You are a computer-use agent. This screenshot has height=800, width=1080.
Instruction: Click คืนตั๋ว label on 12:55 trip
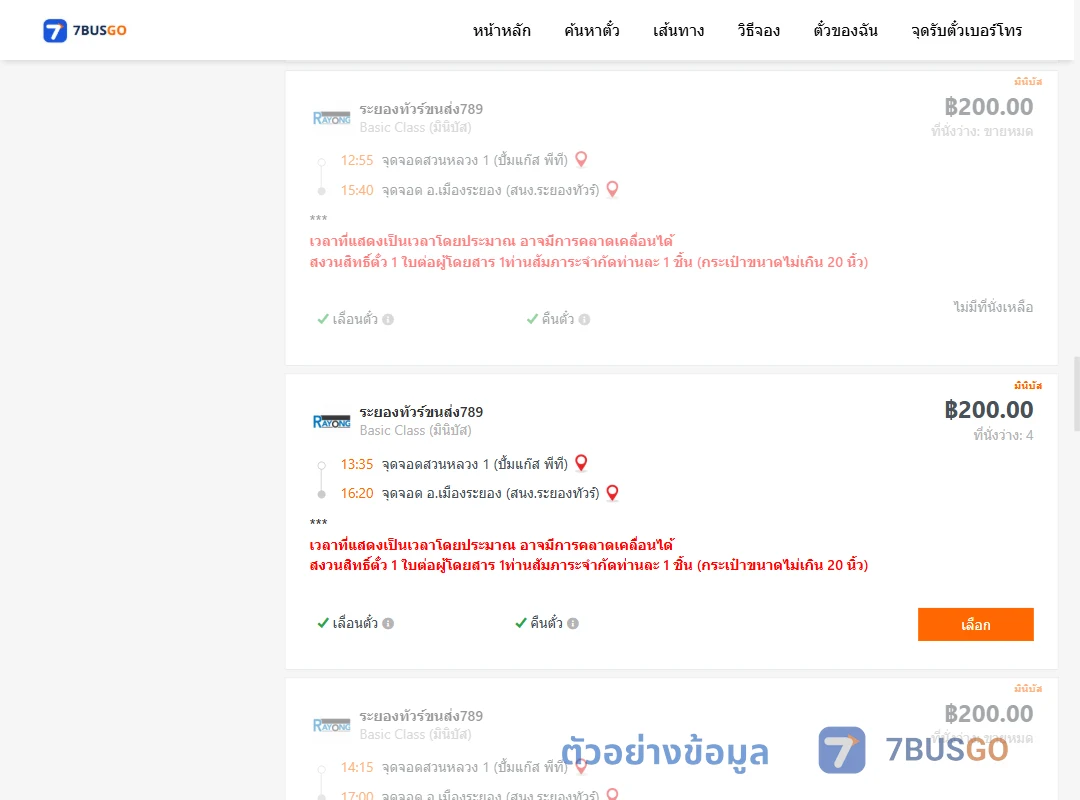click(x=557, y=319)
